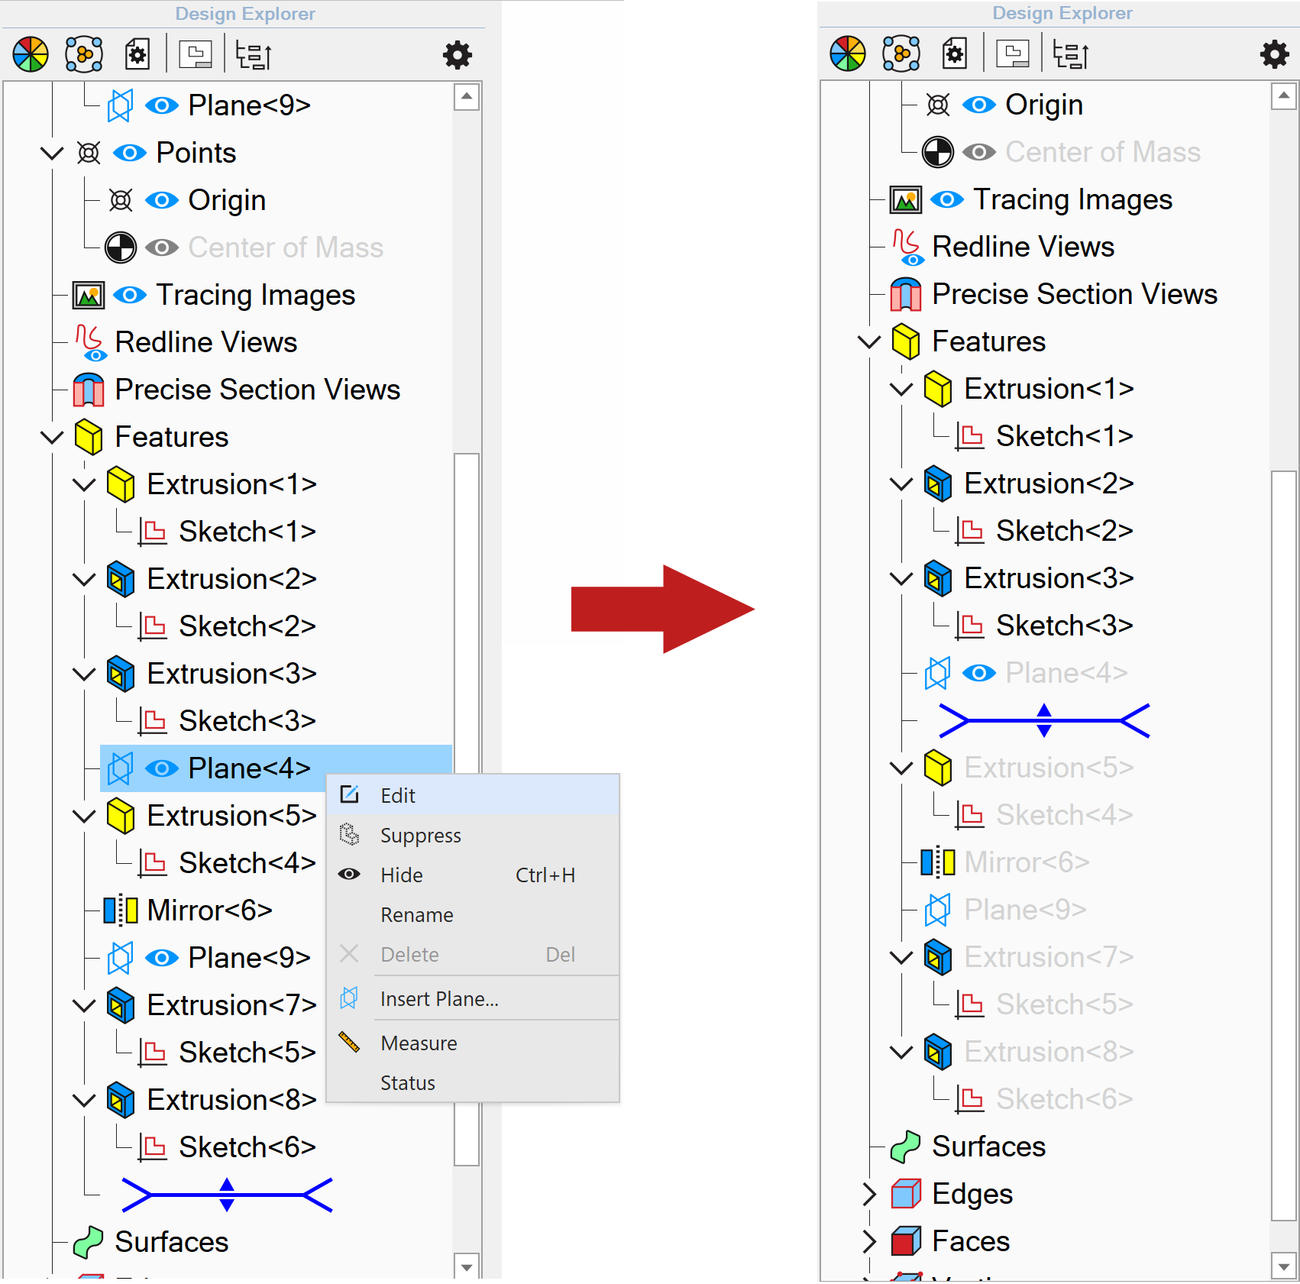This screenshot has width=1300, height=1284.
Task: Open settings gear in the right Design Explorer
Action: coord(1274,54)
